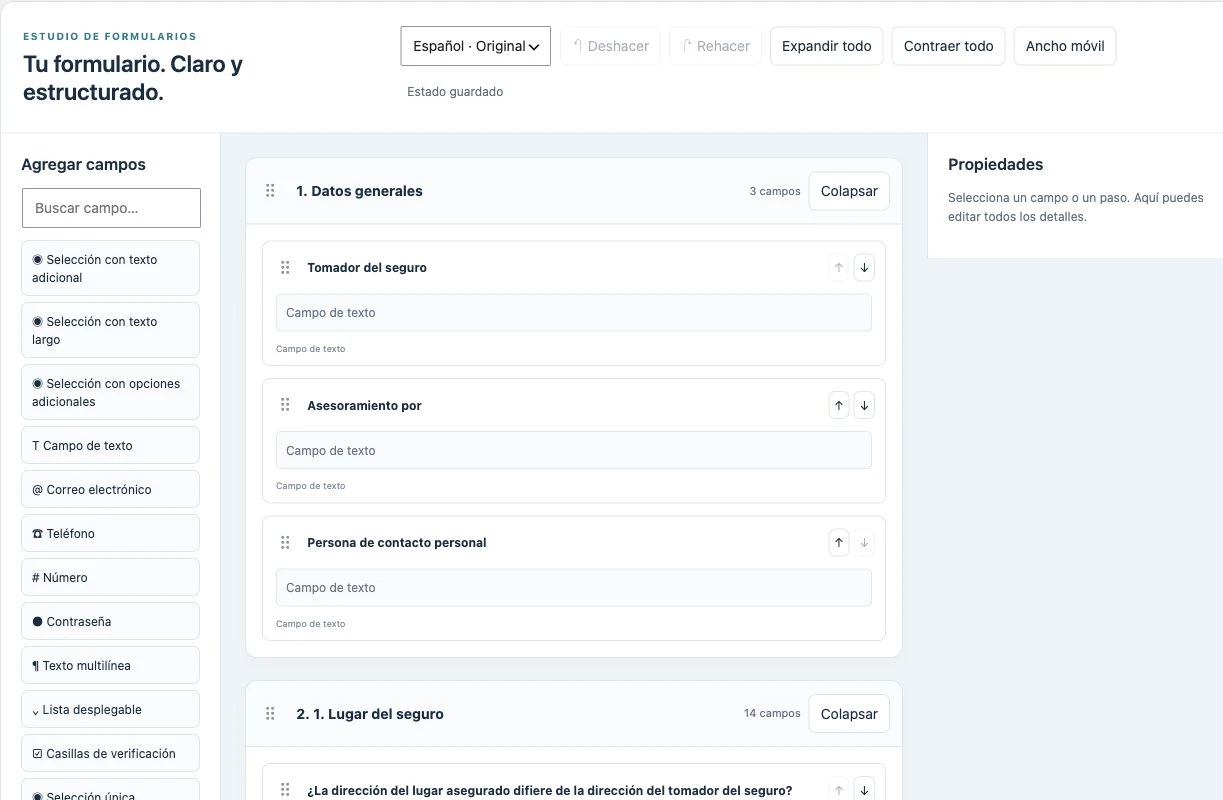The height and width of the screenshot is (800, 1223).
Task: Move Asesoramiento por field down
Action: pyautogui.click(x=864, y=405)
